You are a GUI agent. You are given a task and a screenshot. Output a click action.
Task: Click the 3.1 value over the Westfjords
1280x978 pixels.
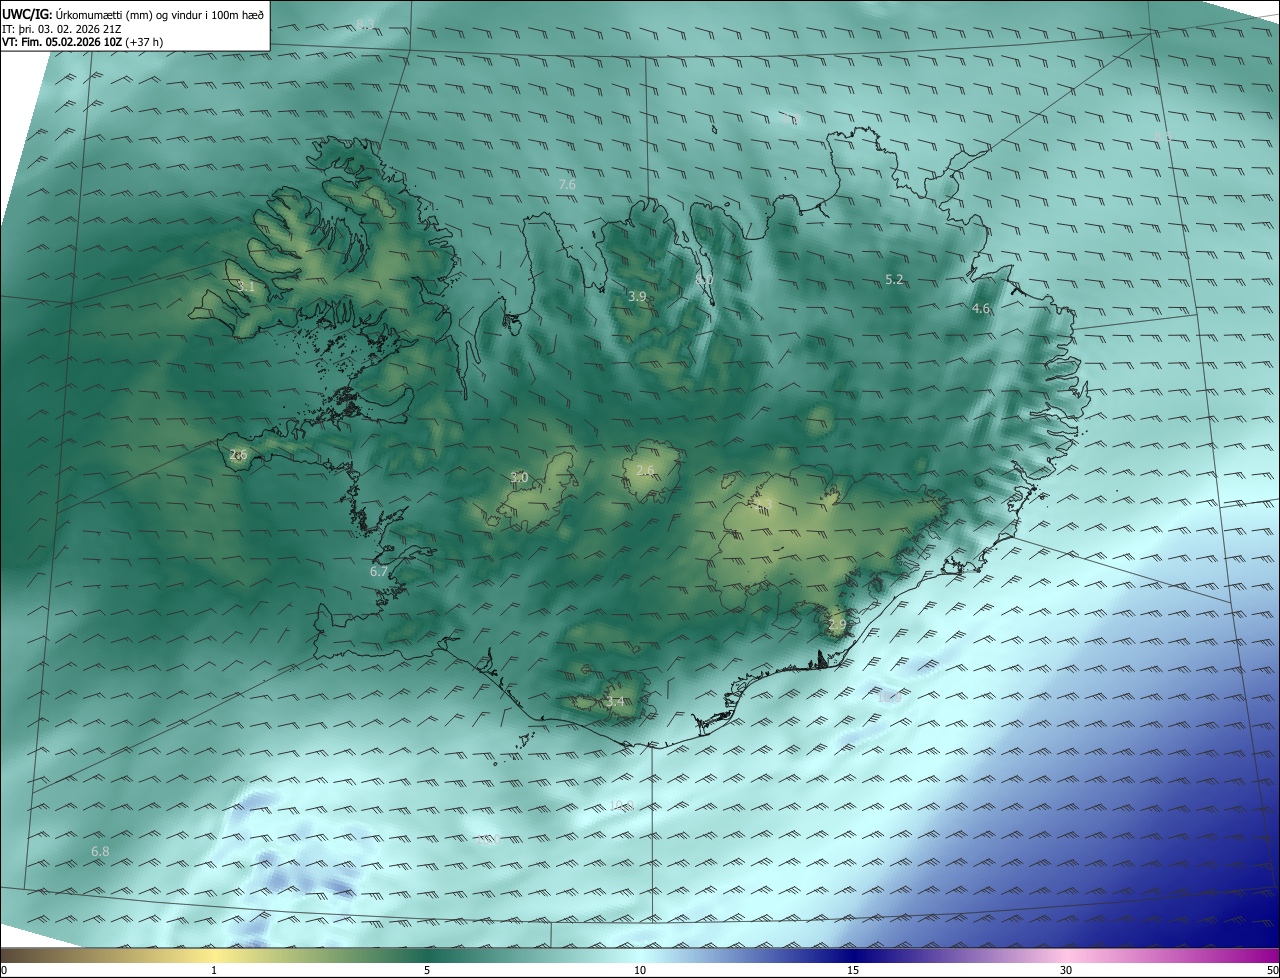(246, 286)
